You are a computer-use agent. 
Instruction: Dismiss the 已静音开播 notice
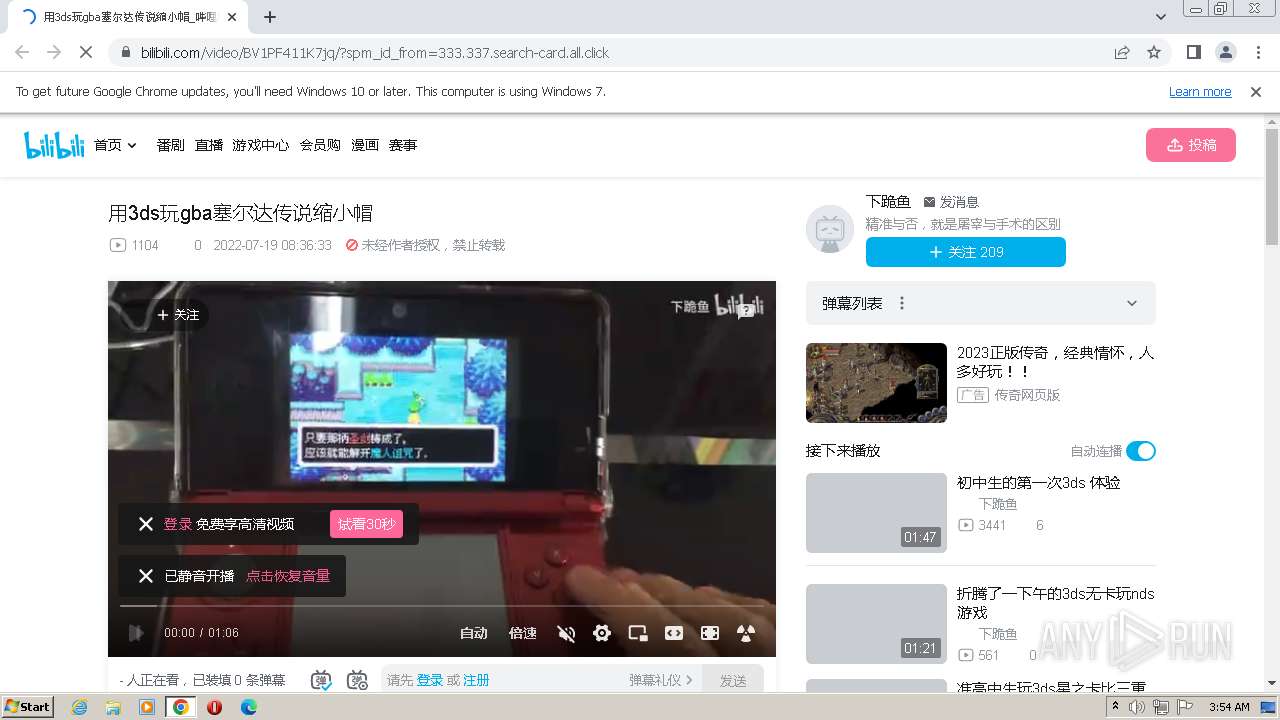pyautogui.click(x=146, y=576)
